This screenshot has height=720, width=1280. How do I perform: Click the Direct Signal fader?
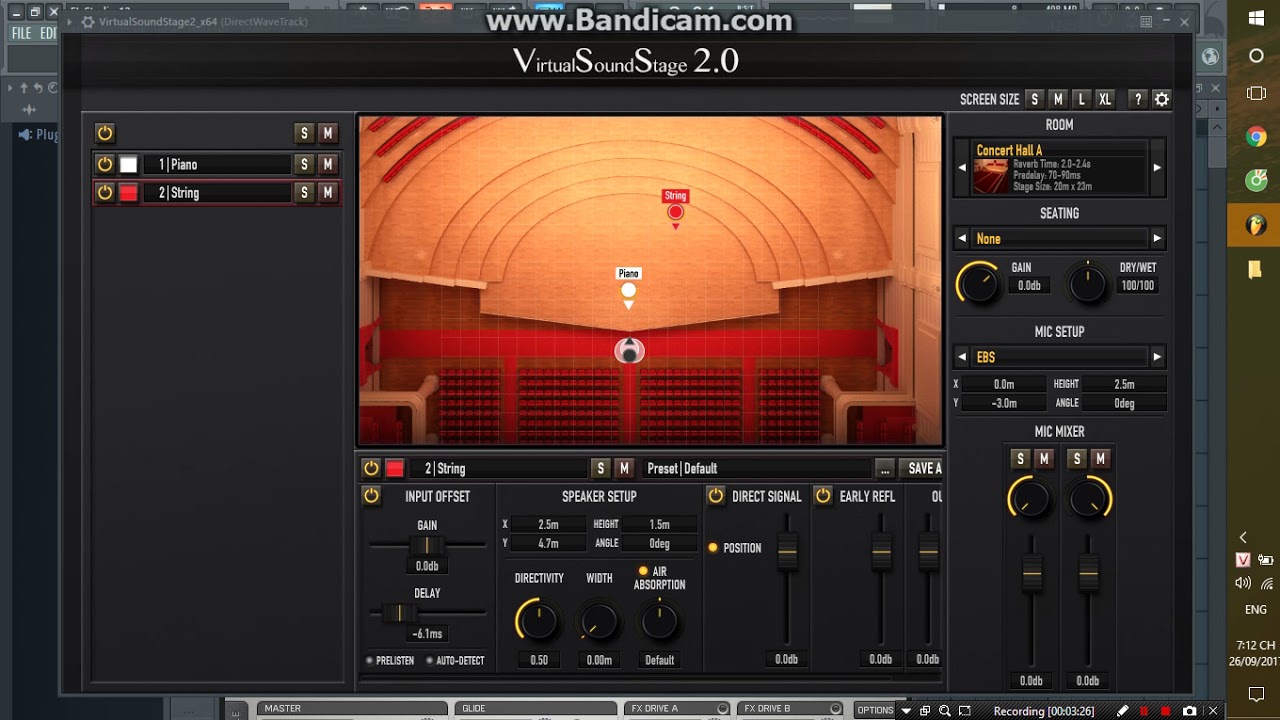[787, 550]
